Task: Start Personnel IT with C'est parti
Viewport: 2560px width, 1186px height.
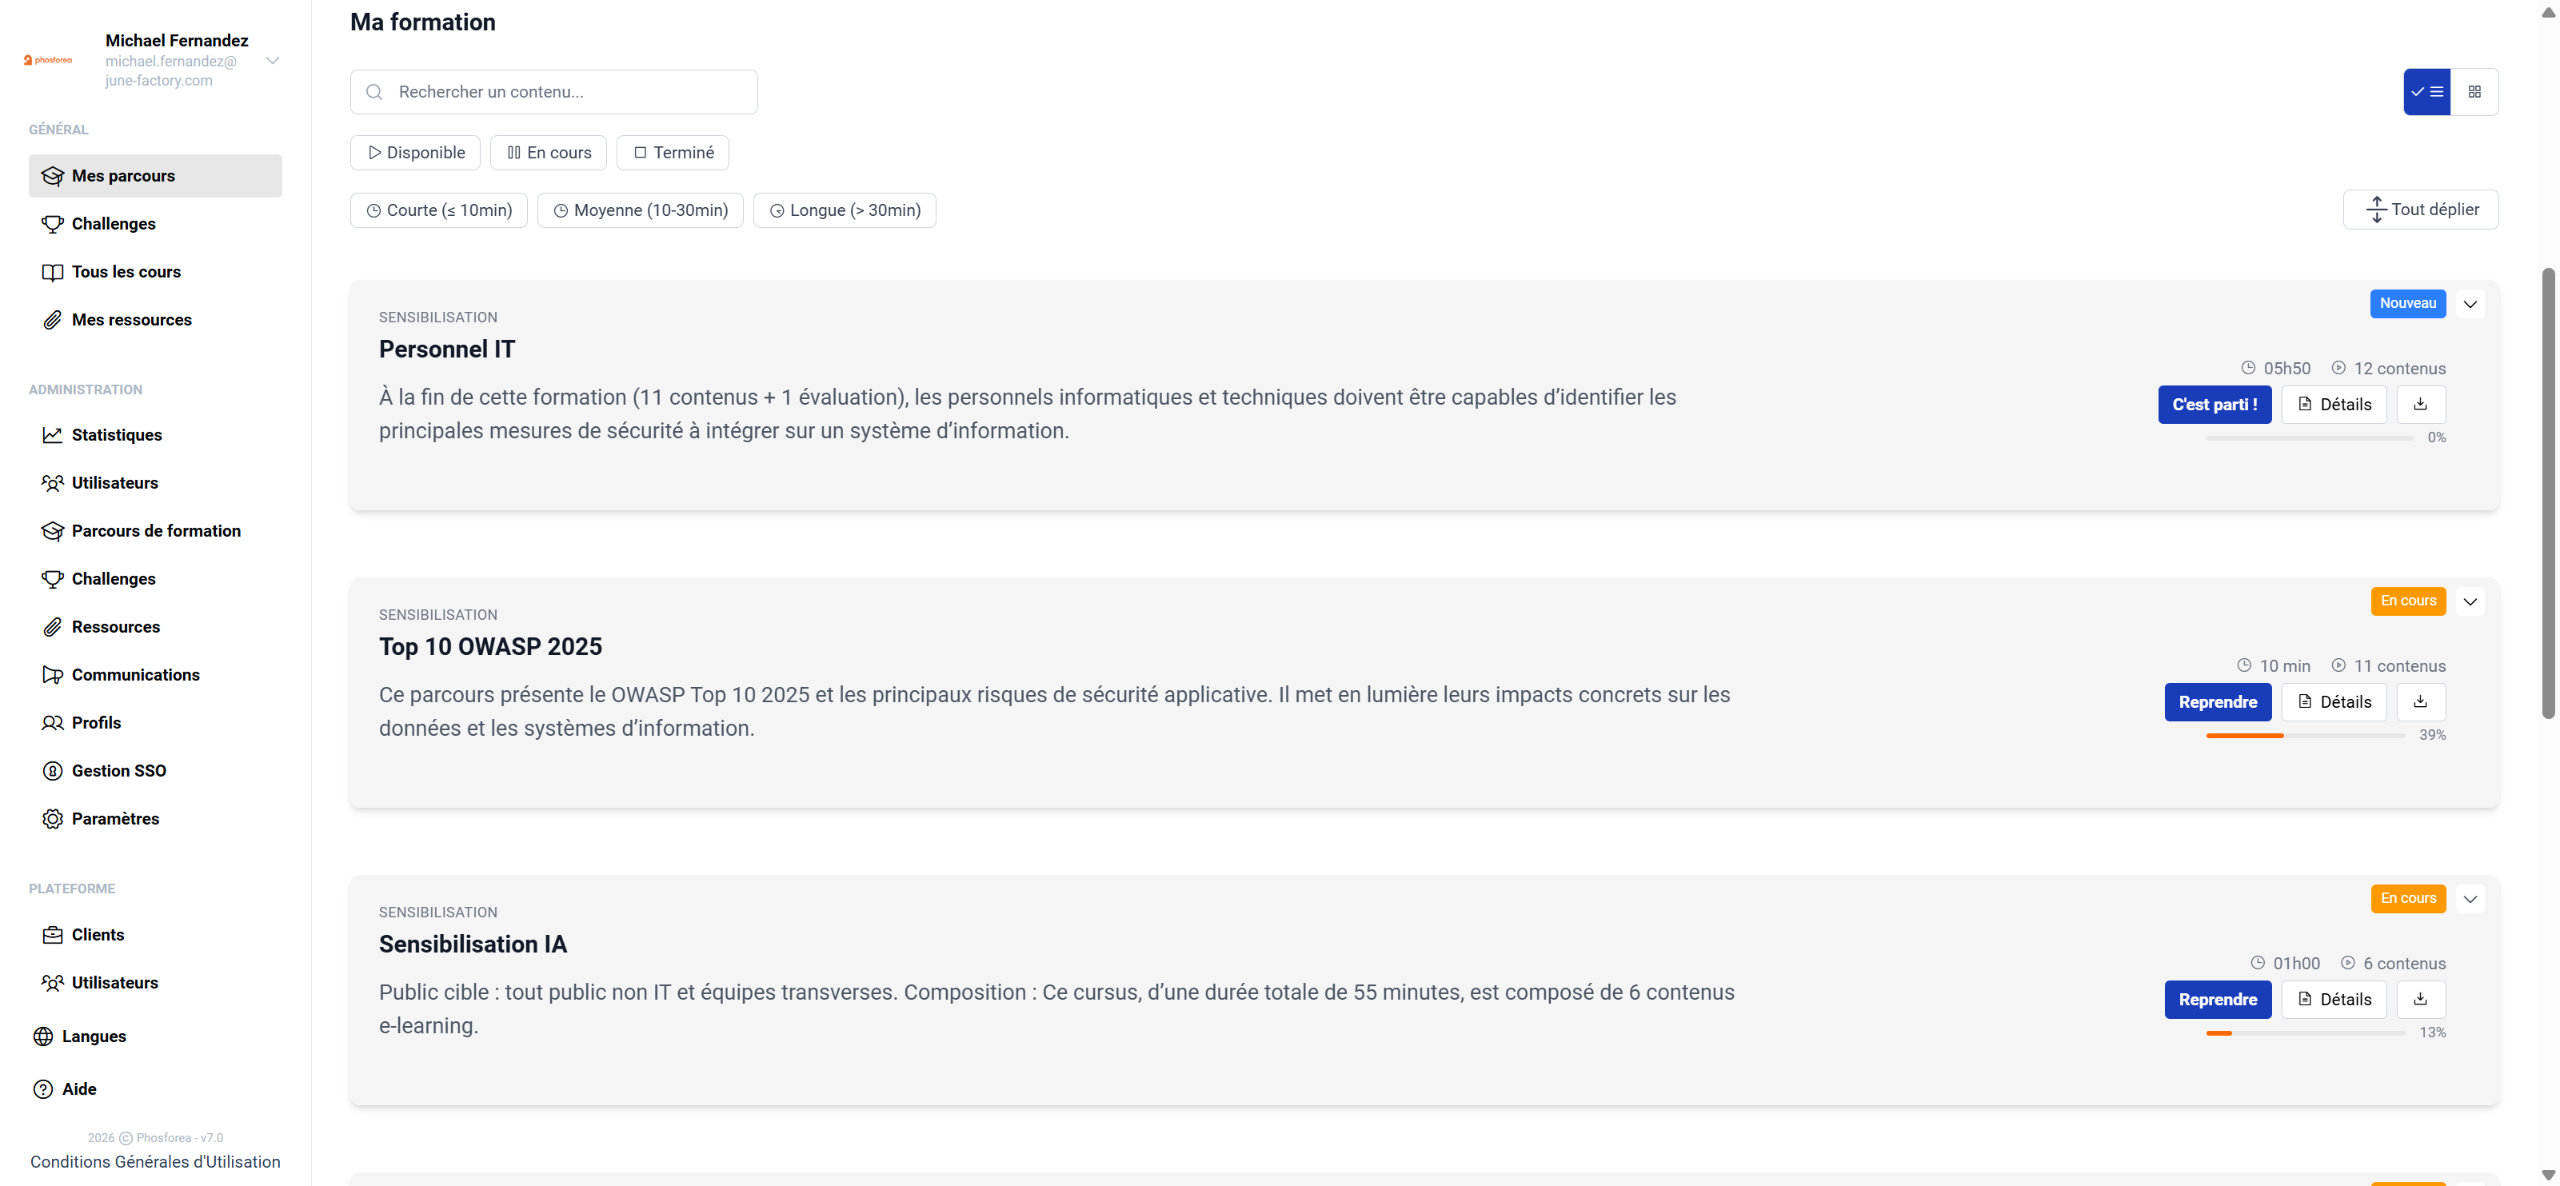Action: coord(2214,404)
